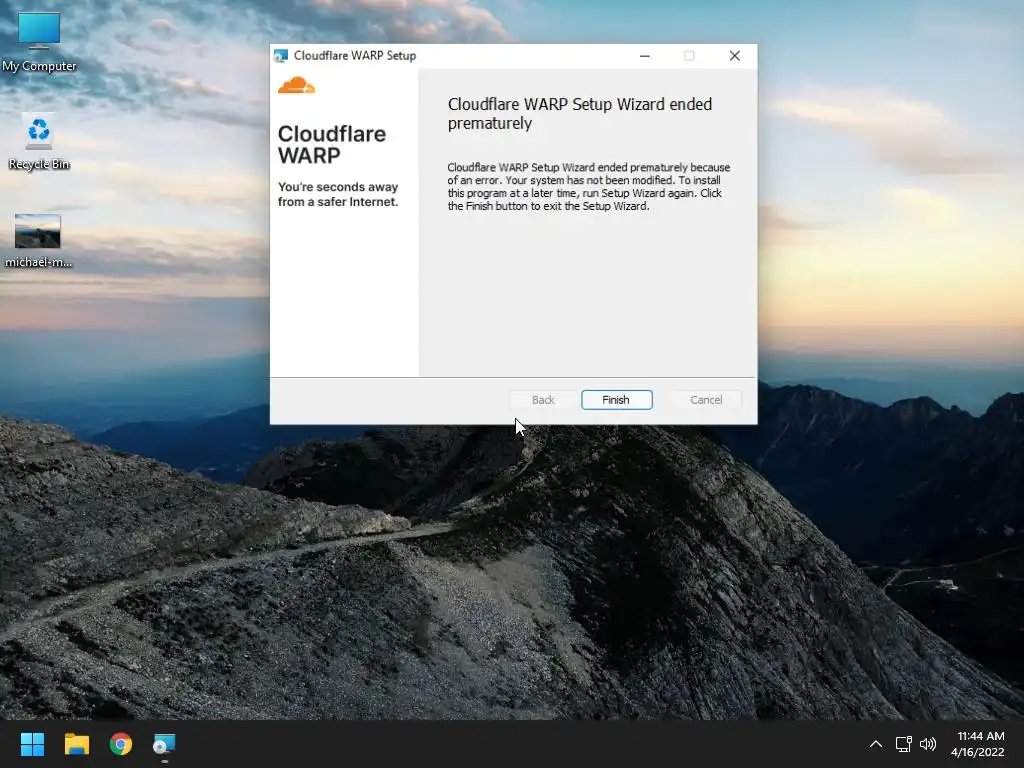Click the heading 'Setup Wizard ended prematurely'
The image size is (1024, 768).
point(580,114)
